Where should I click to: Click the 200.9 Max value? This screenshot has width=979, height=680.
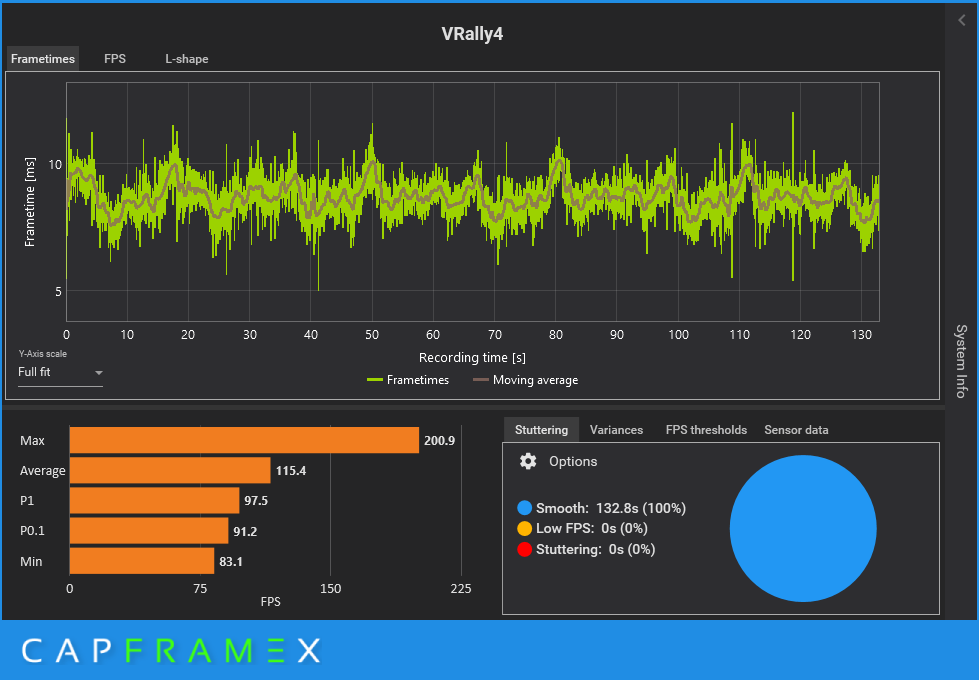[440, 441]
